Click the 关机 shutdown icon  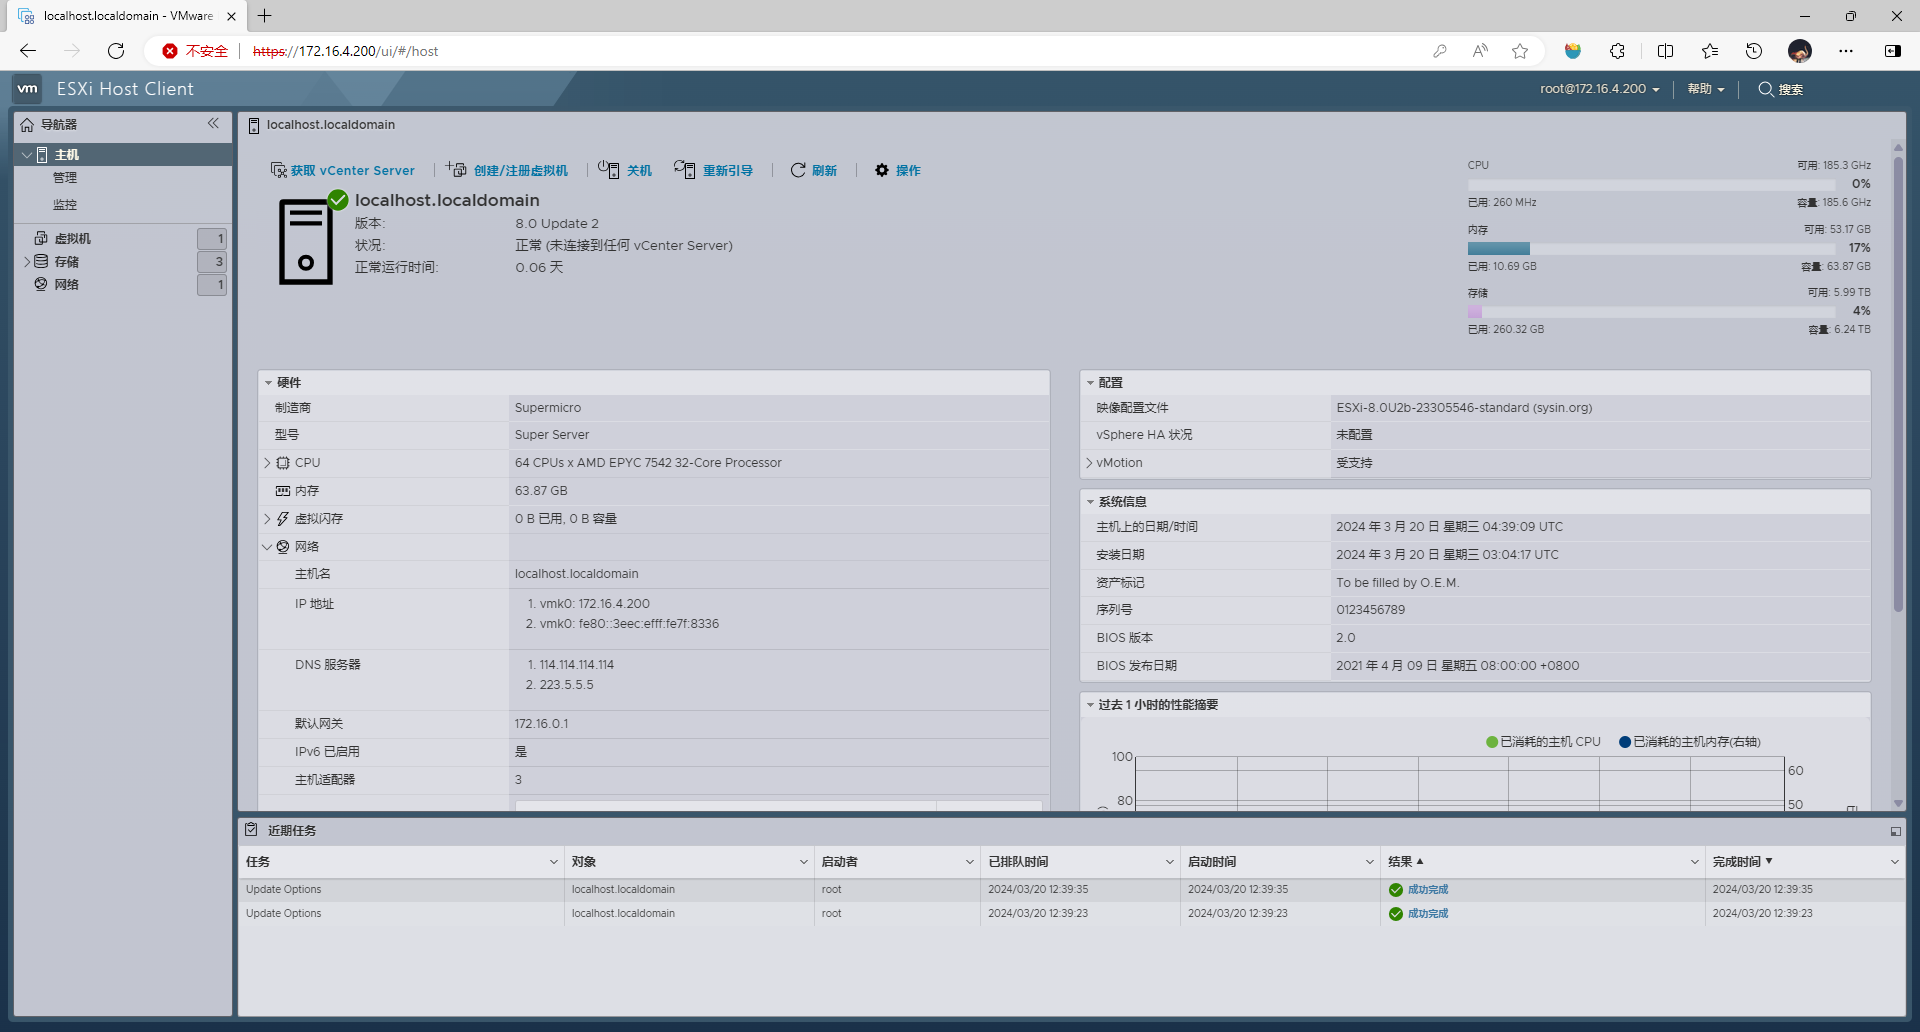608,169
